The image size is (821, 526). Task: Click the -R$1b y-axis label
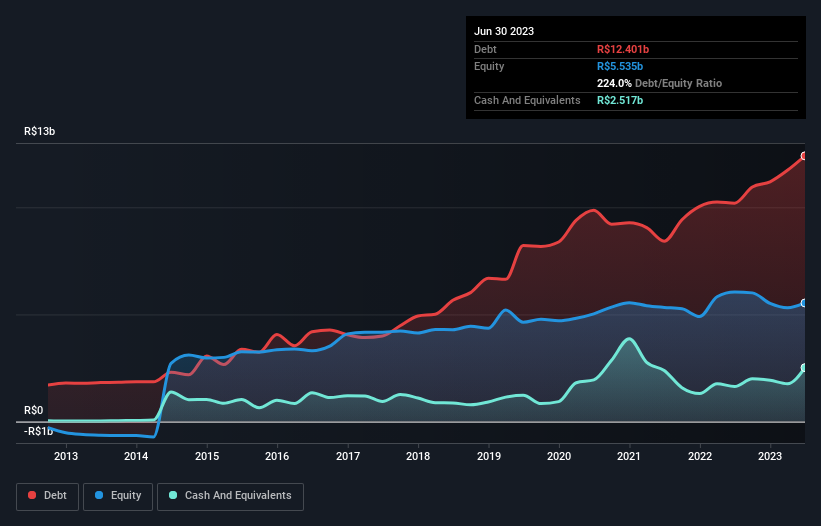[40, 431]
